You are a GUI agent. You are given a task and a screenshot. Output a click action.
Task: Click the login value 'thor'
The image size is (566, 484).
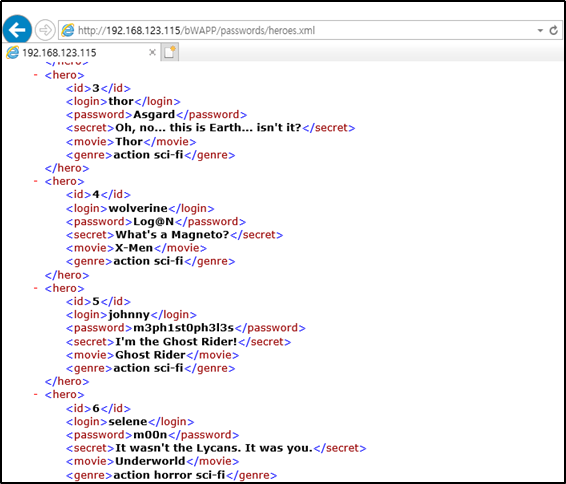coord(121,101)
